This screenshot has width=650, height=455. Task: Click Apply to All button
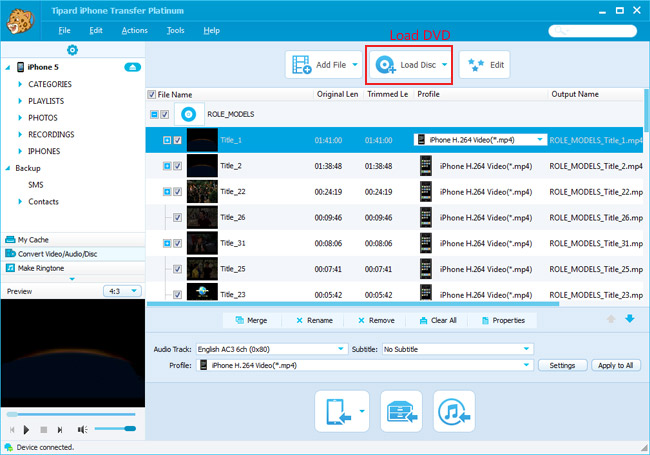tap(616, 365)
